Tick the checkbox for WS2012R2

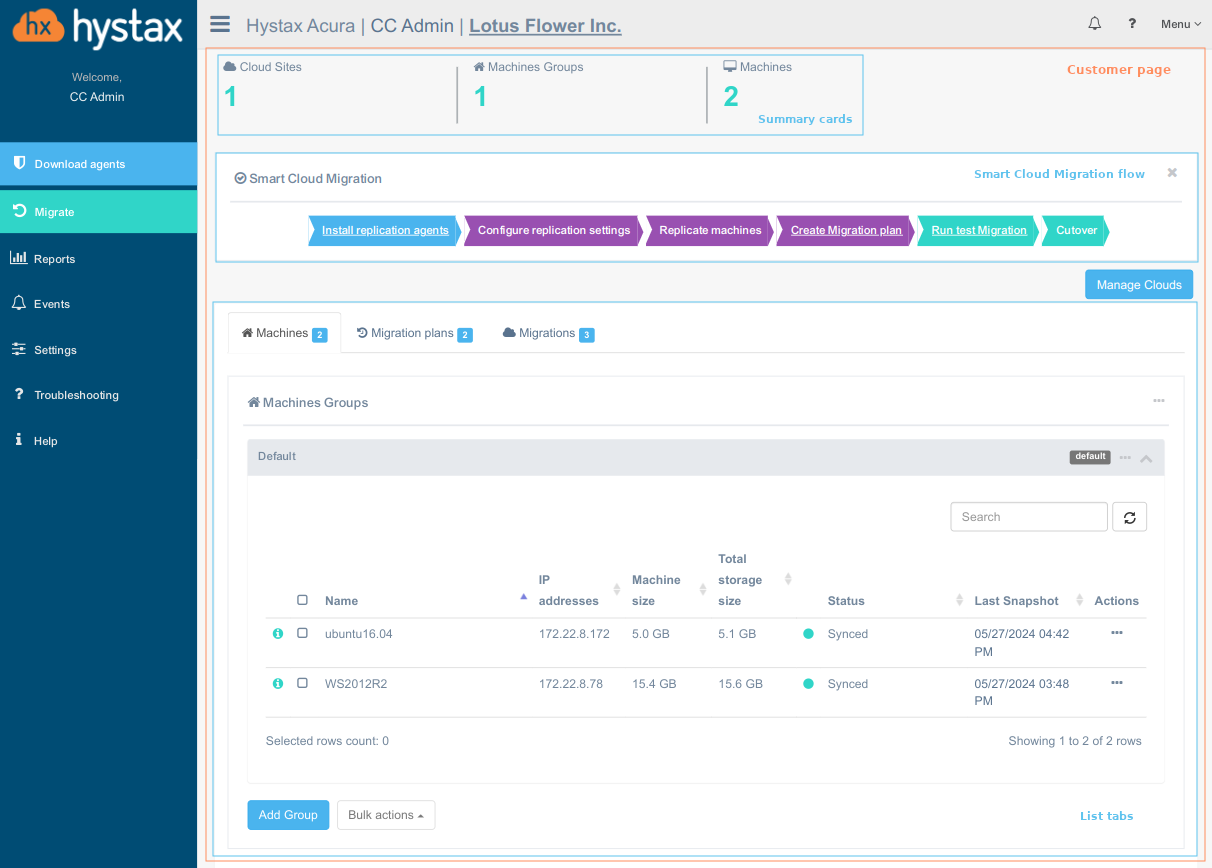pyautogui.click(x=303, y=683)
